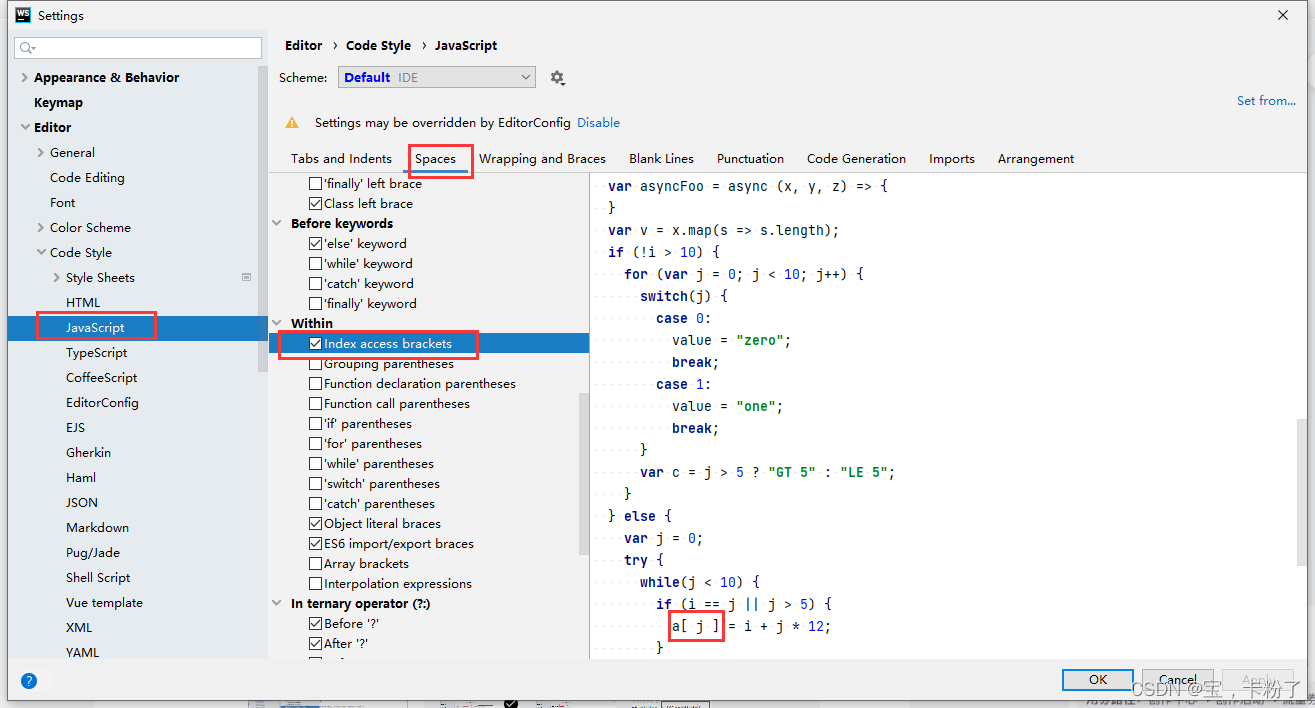The height and width of the screenshot is (708, 1315).
Task: Select Markdown code style
Action: [x=97, y=528]
